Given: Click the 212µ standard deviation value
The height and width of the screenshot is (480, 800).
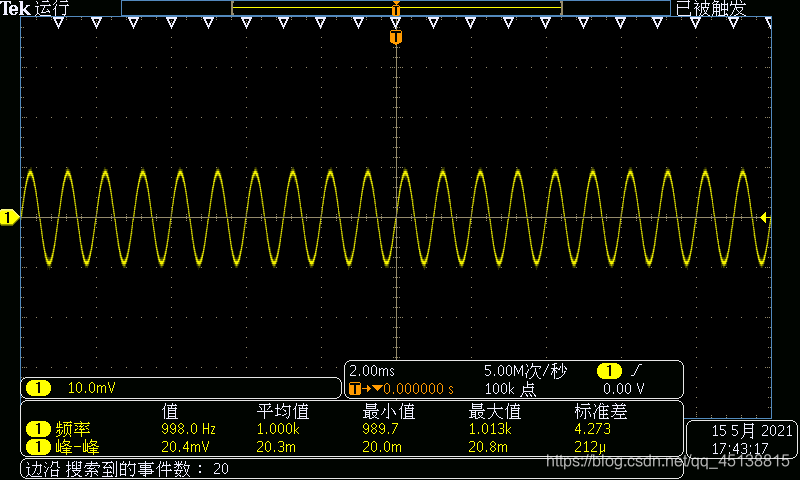Looking at the screenshot, I should [590, 447].
